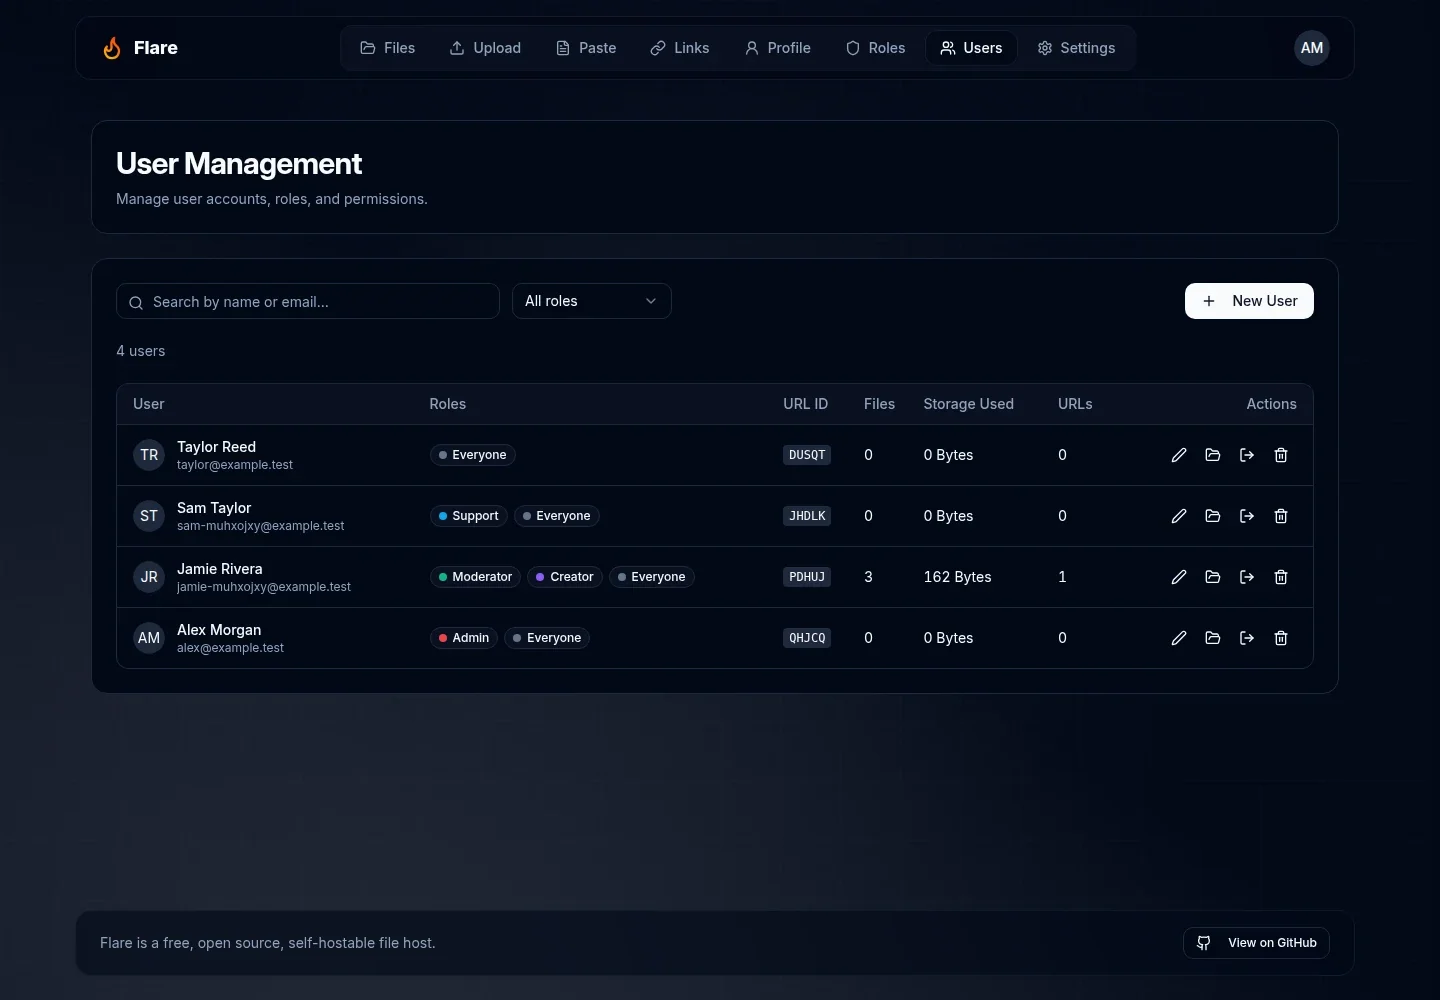
Task: Click the Flare flame logo
Action: [112, 48]
